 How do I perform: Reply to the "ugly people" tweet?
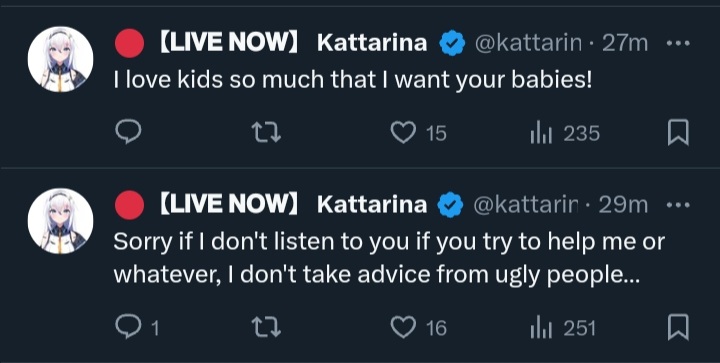point(136,328)
